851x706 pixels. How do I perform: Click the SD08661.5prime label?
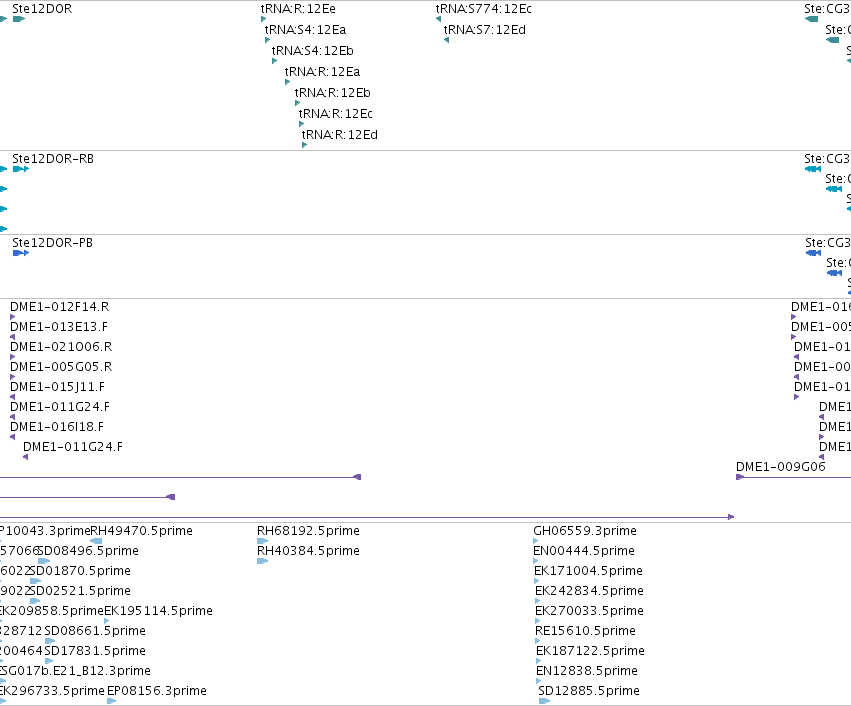click(x=95, y=631)
